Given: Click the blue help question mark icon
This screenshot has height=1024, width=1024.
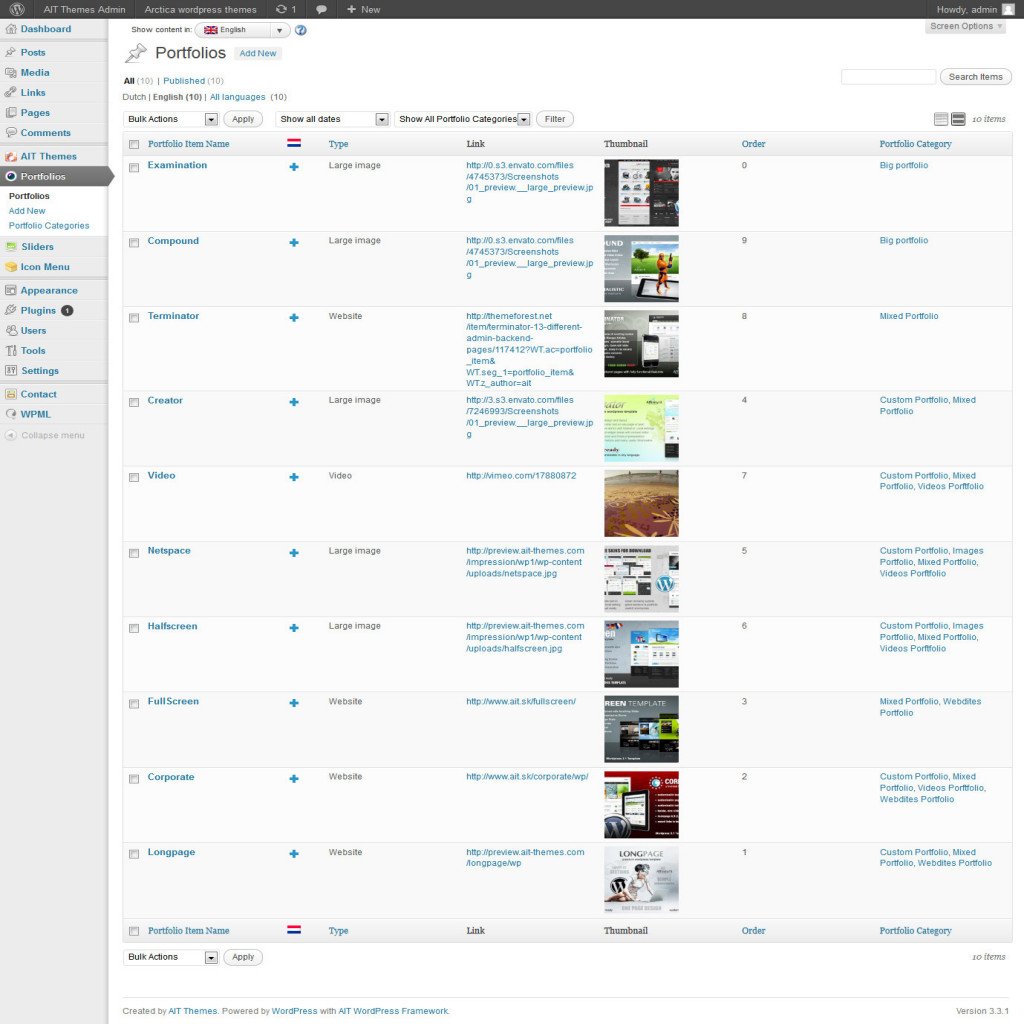Looking at the screenshot, I should point(301,31).
